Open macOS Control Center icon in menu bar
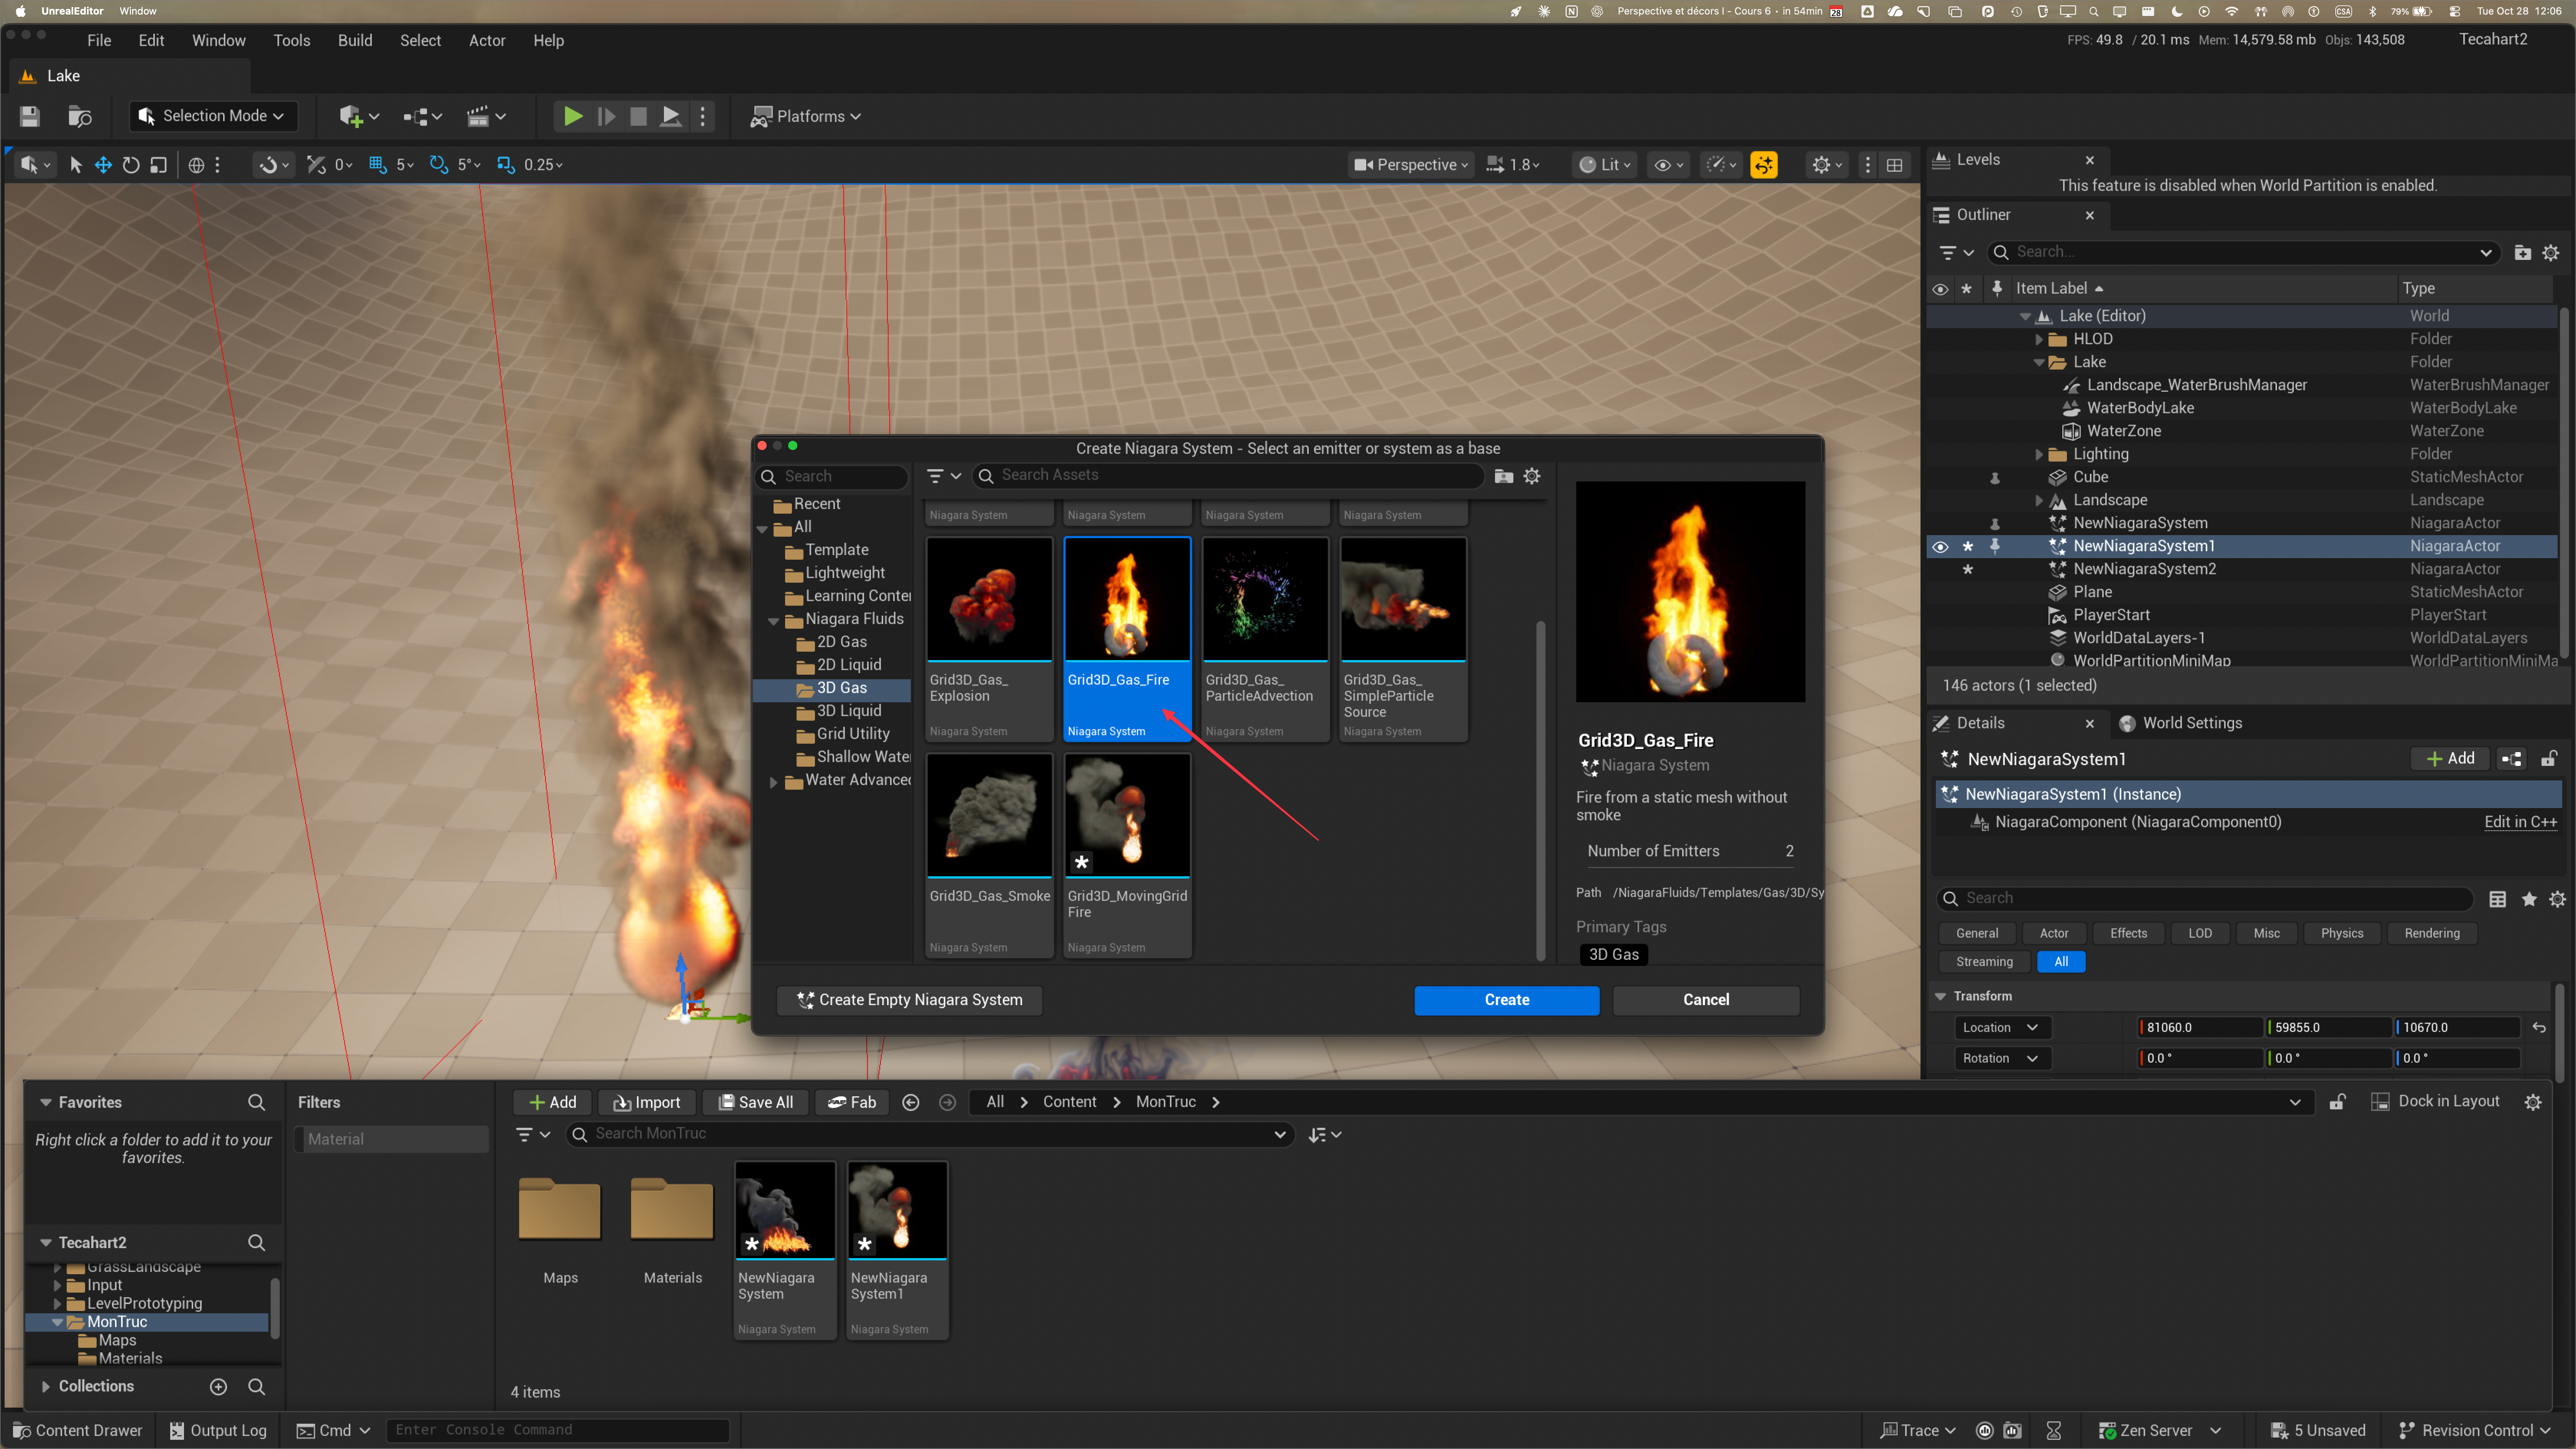This screenshot has height=1449, width=2576. click(2454, 11)
